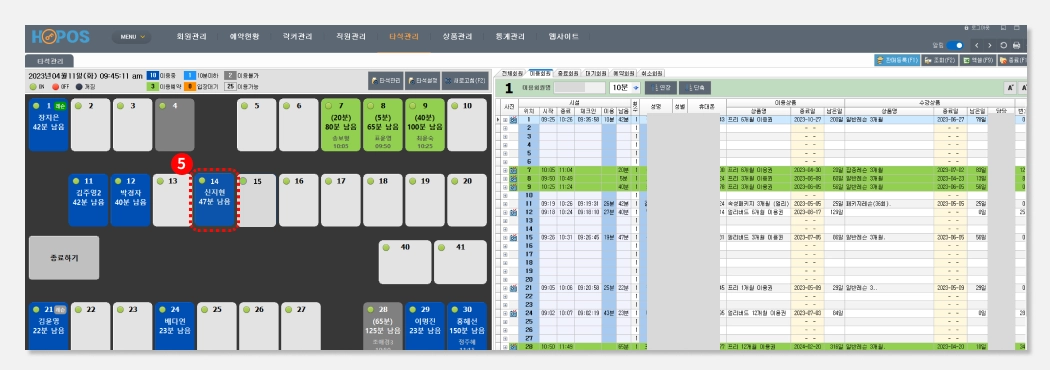Click the photo icon in table row 24

[513, 312]
